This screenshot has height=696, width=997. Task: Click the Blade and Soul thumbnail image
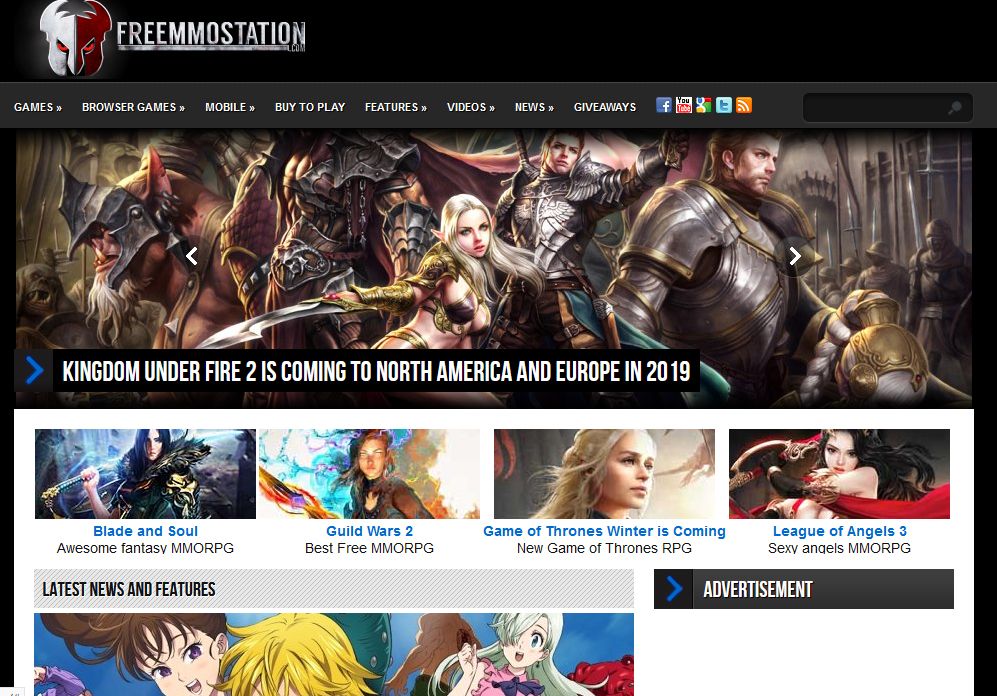(145, 474)
